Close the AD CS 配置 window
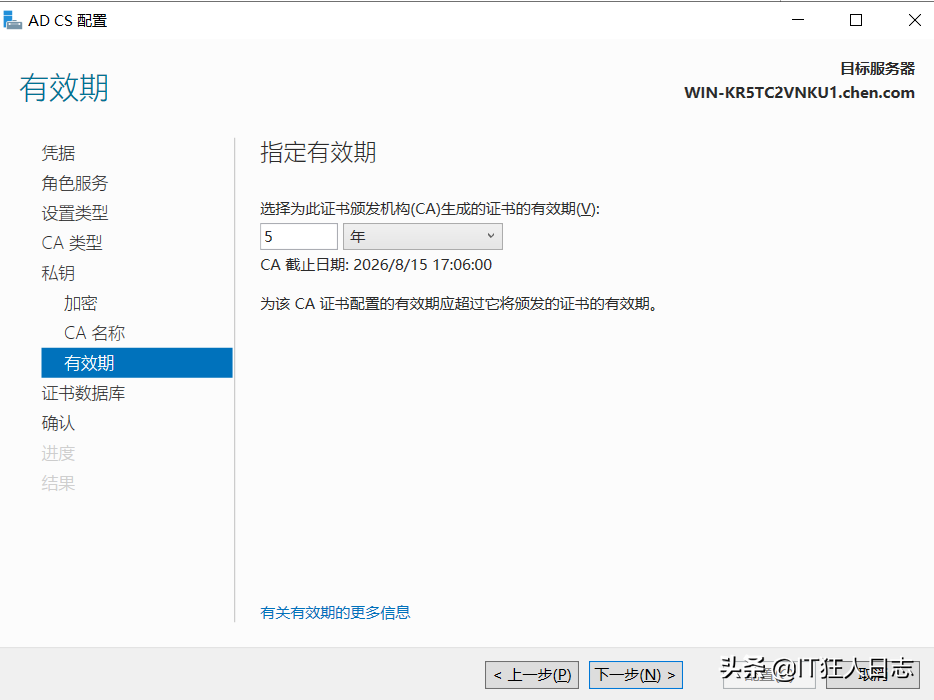Image resolution: width=934 pixels, height=700 pixels. (914, 20)
